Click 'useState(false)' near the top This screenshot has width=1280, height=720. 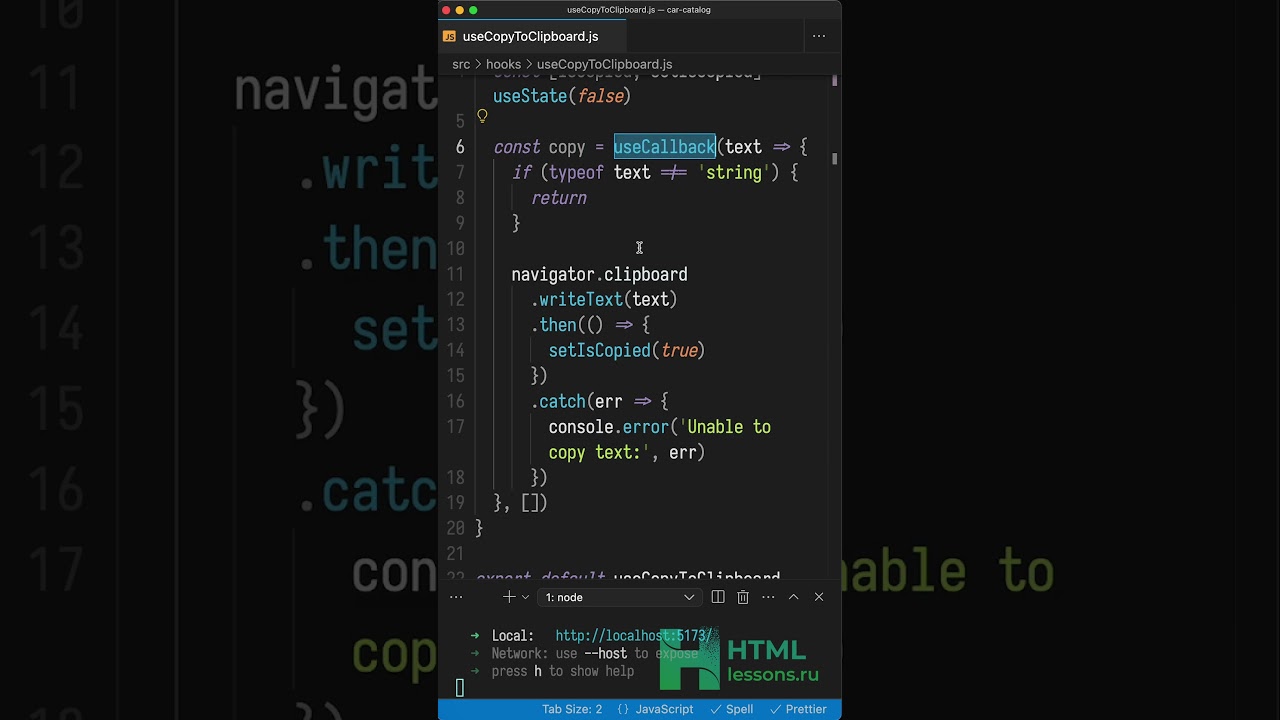(x=561, y=96)
